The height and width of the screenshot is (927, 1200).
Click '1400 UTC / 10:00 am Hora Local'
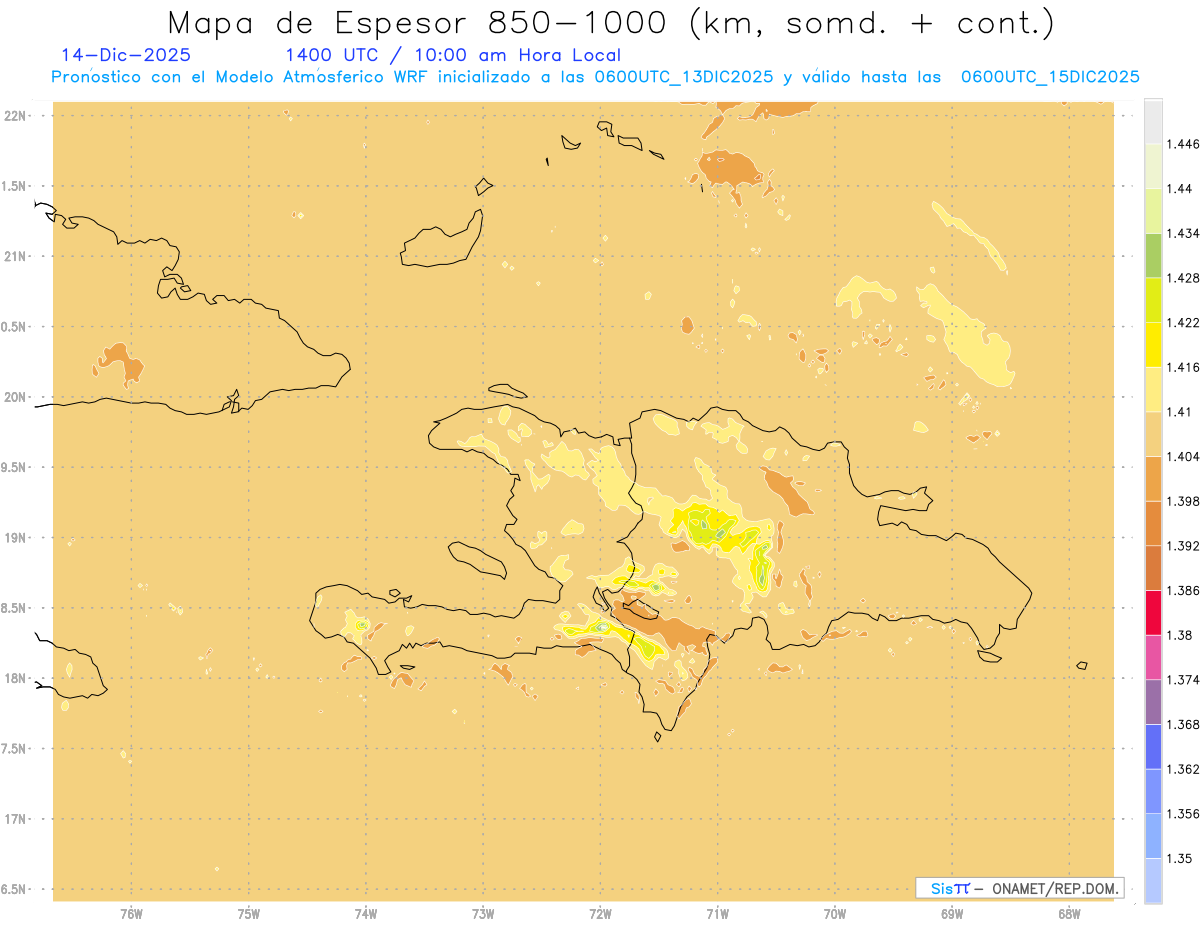click(453, 55)
